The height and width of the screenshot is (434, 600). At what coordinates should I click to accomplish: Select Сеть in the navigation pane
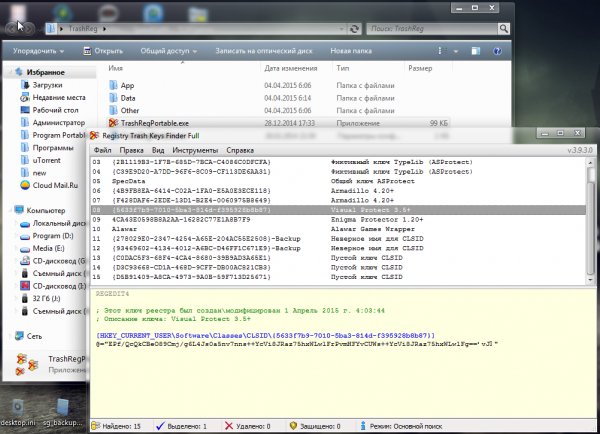click(34, 336)
